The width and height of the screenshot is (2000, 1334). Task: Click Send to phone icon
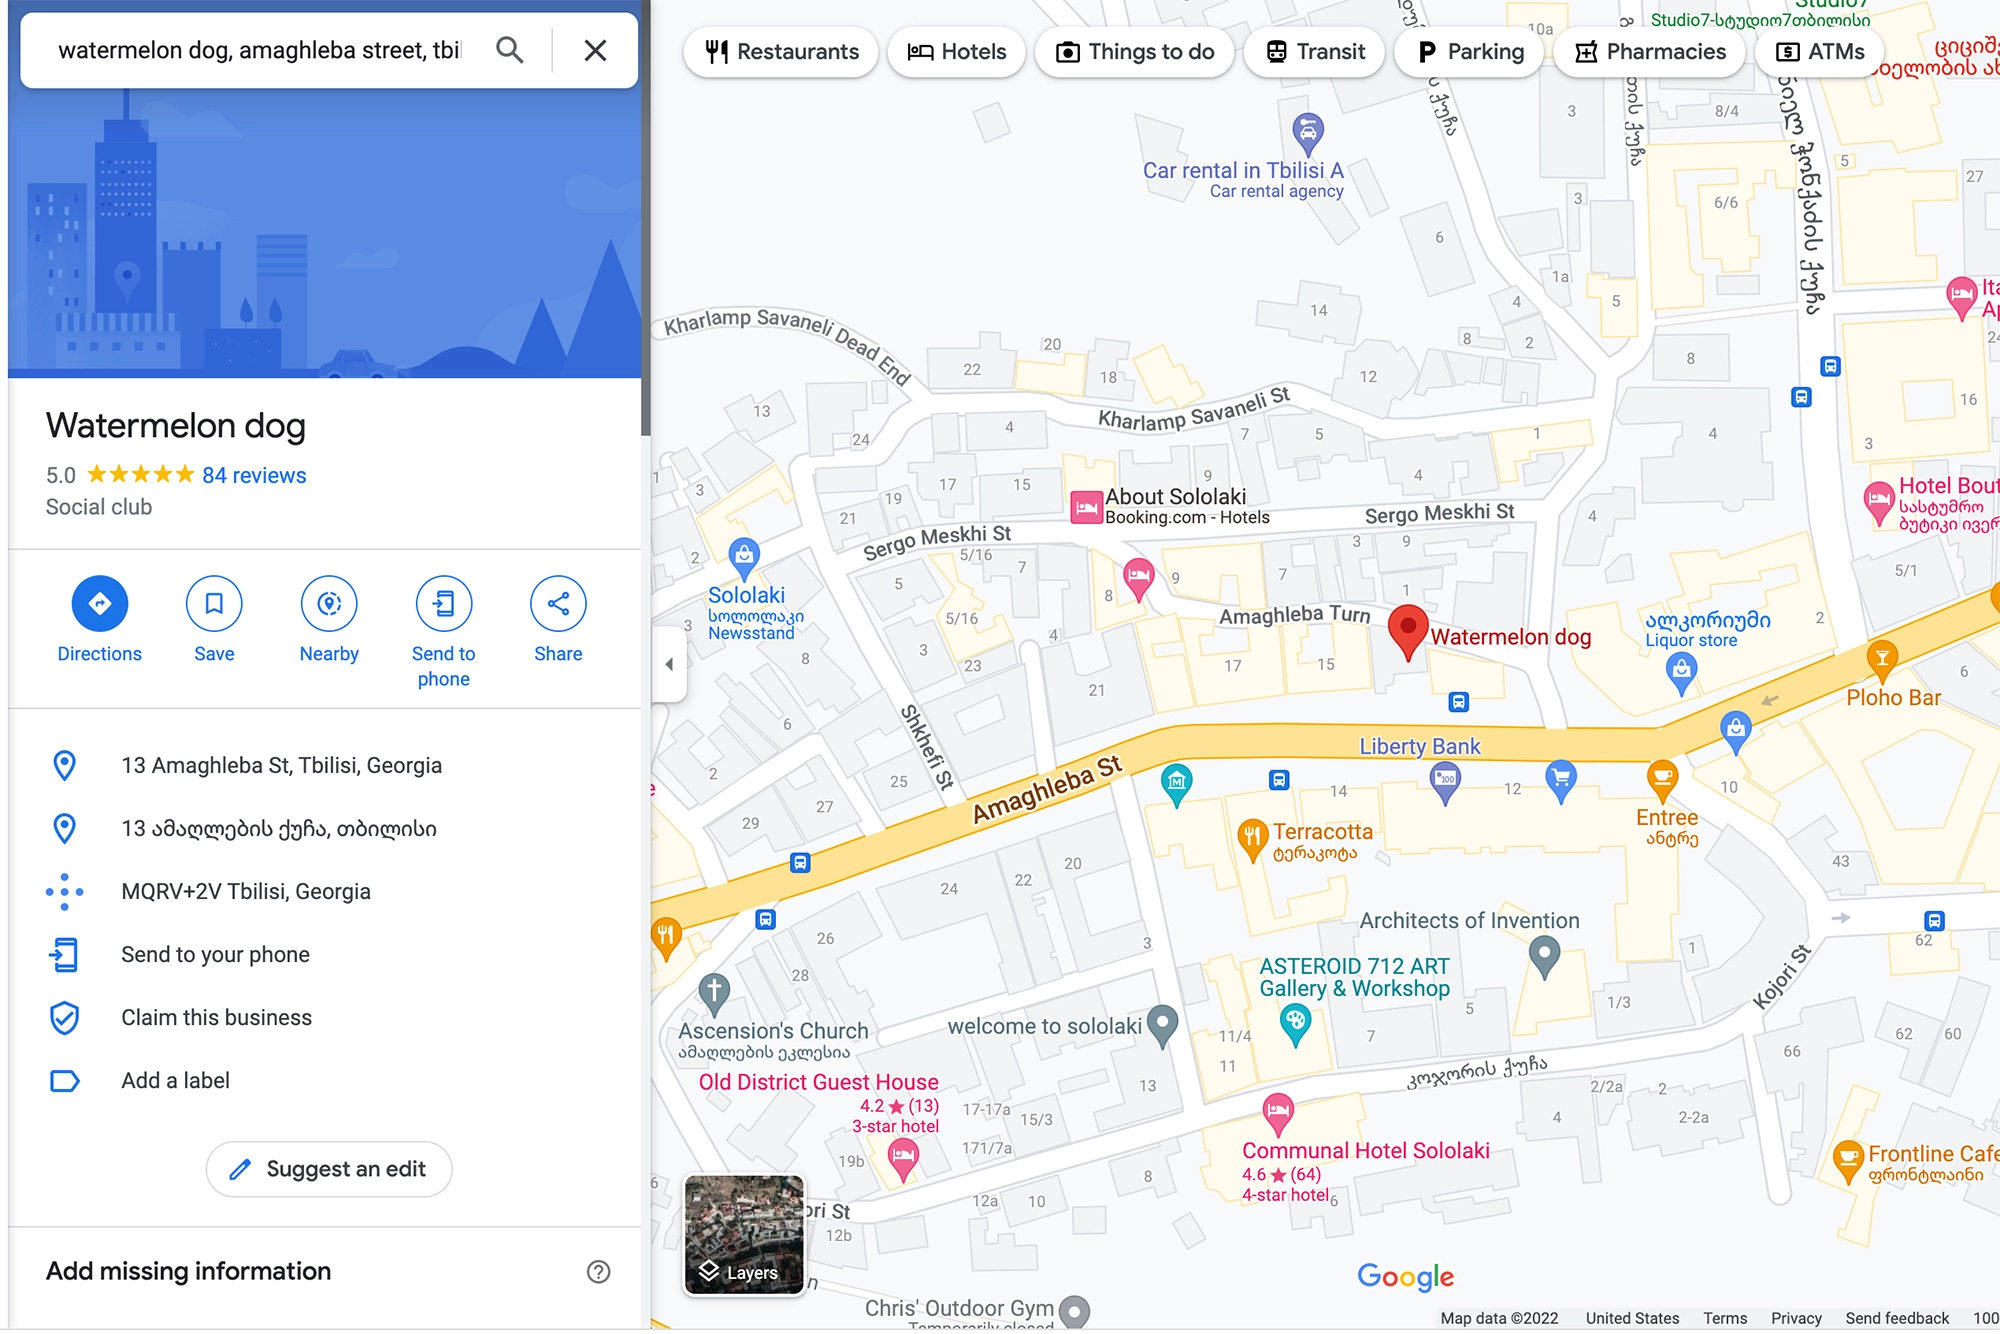pyautogui.click(x=443, y=604)
